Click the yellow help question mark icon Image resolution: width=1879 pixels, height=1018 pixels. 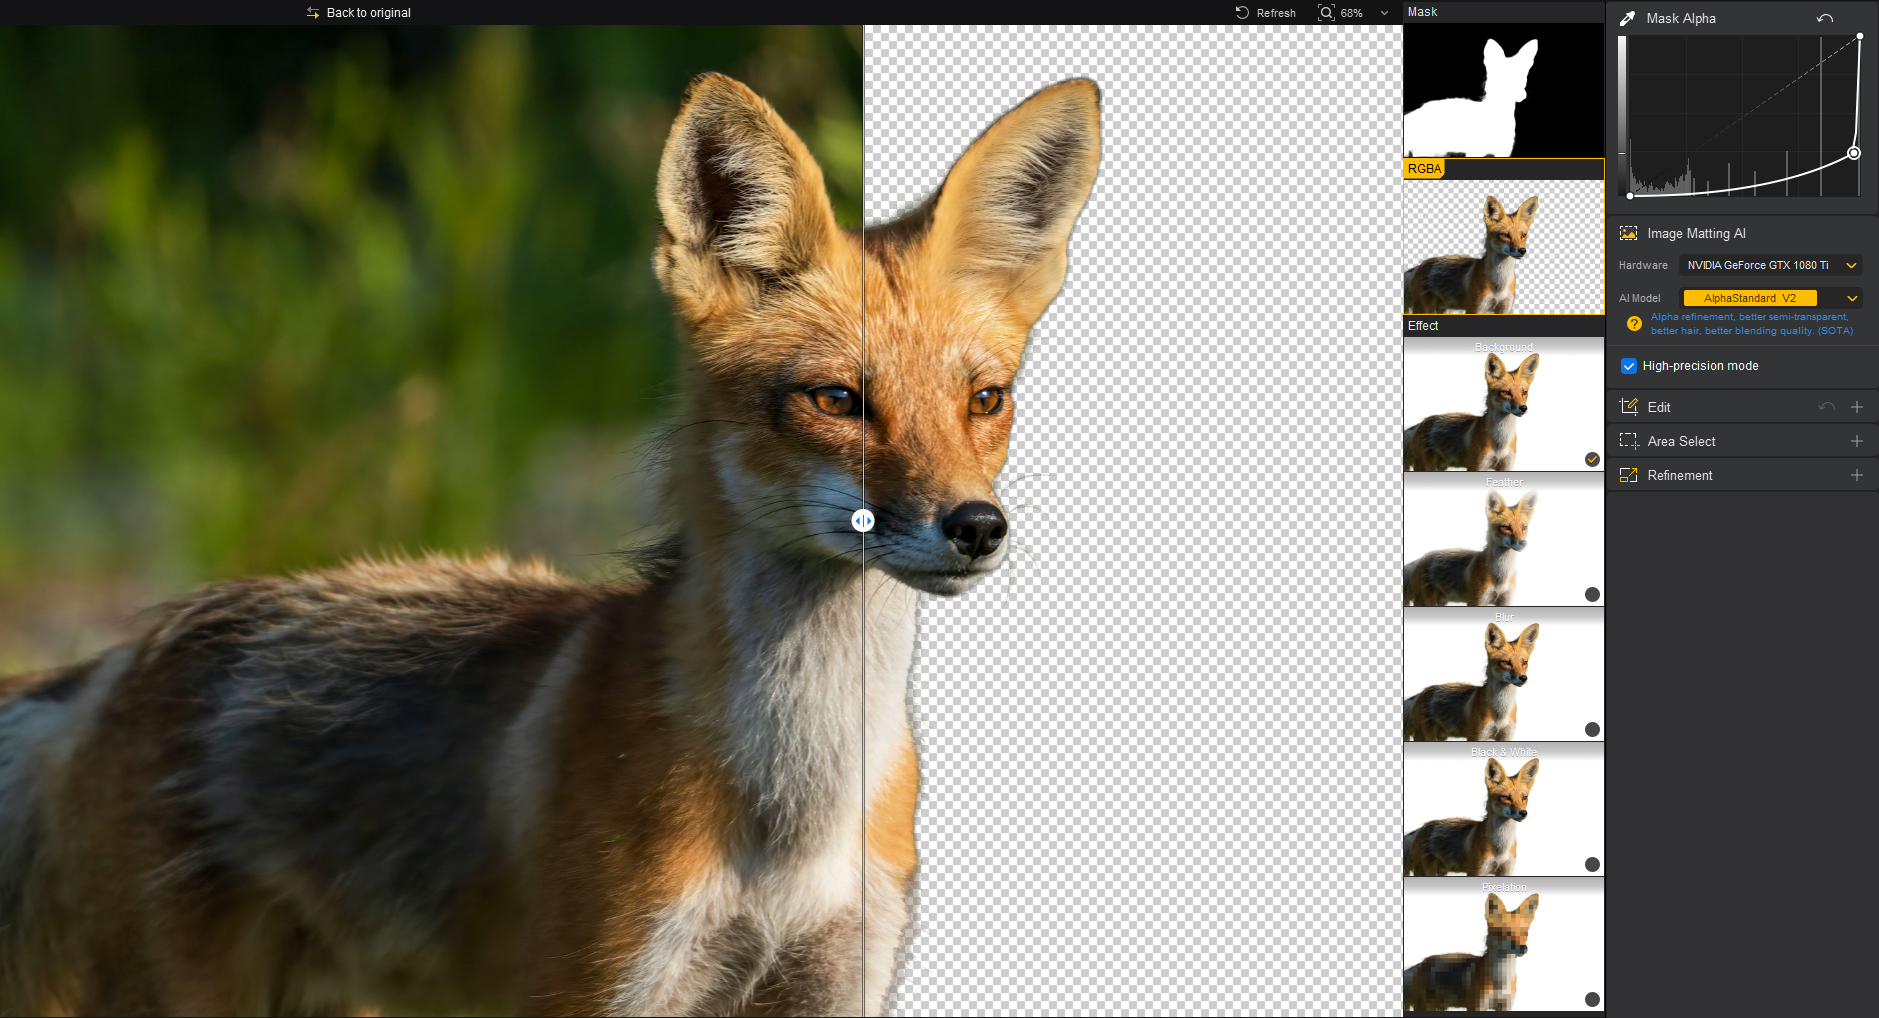[x=1634, y=323]
